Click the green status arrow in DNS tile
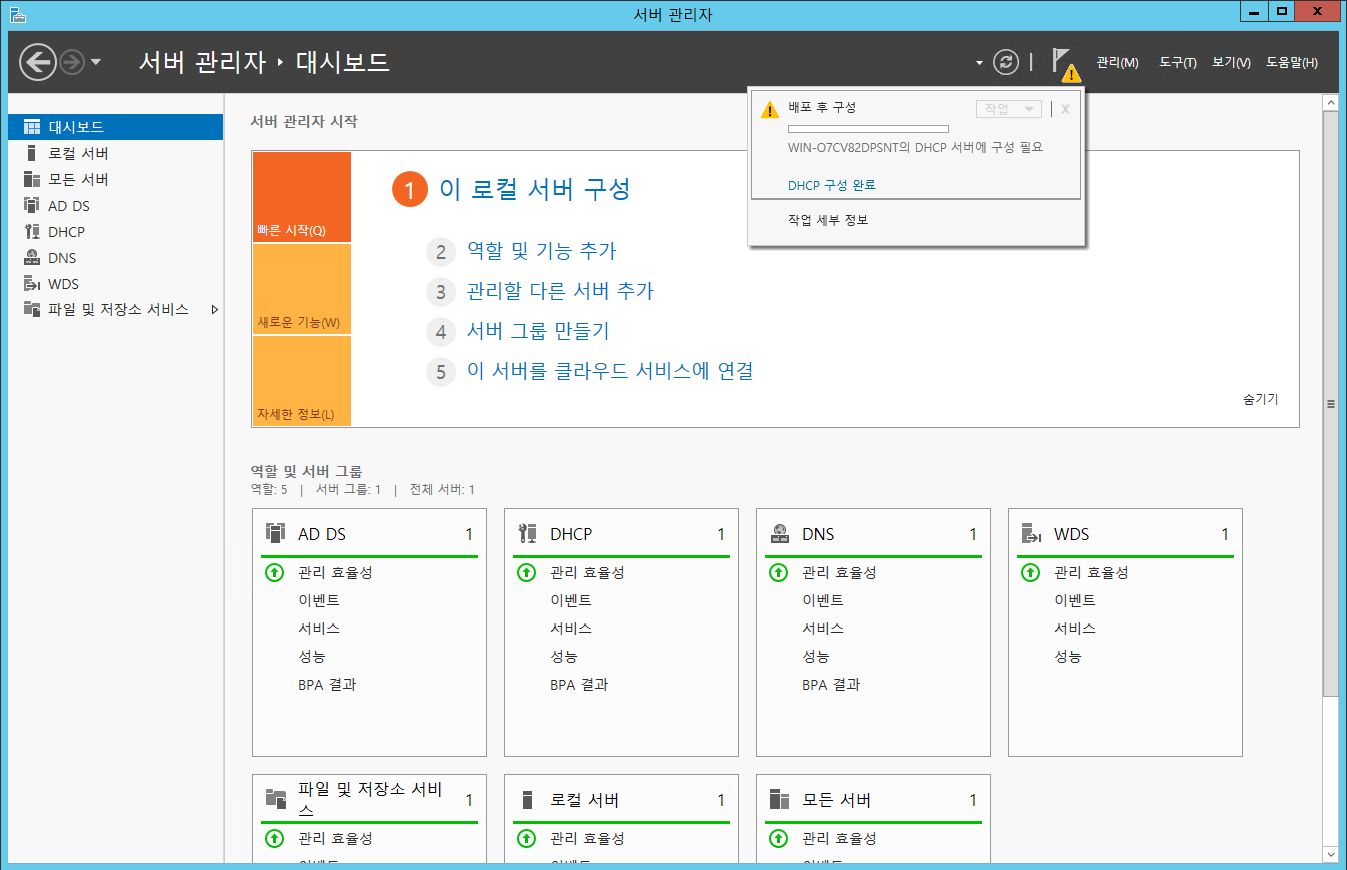The width and height of the screenshot is (1347, 870). (778, 573)
